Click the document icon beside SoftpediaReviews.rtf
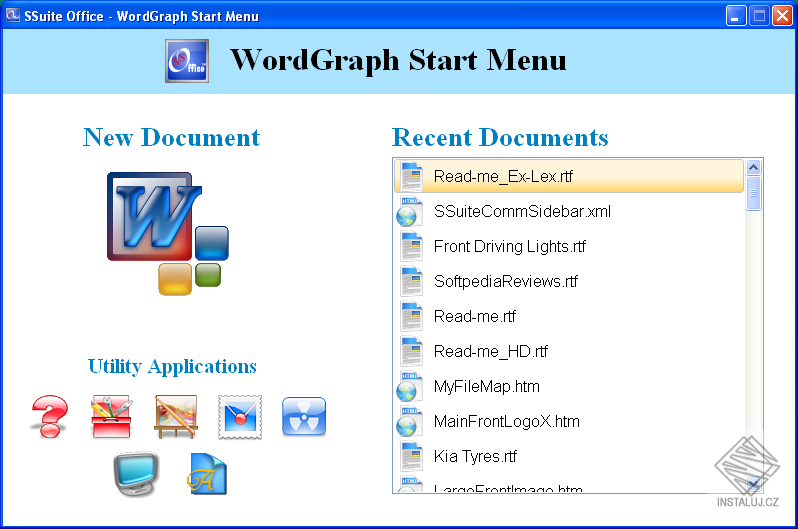Image resolution: width=798 pixels, height=529 pixels. point(411,281)
